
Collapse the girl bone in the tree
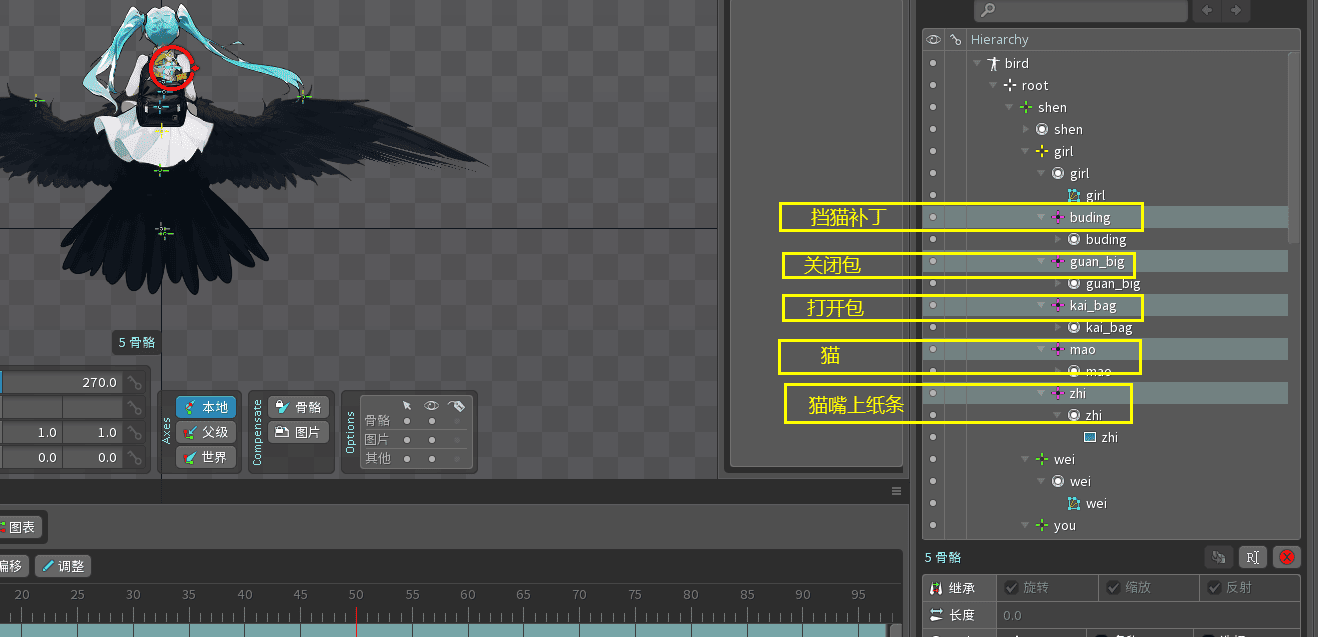1026,152
